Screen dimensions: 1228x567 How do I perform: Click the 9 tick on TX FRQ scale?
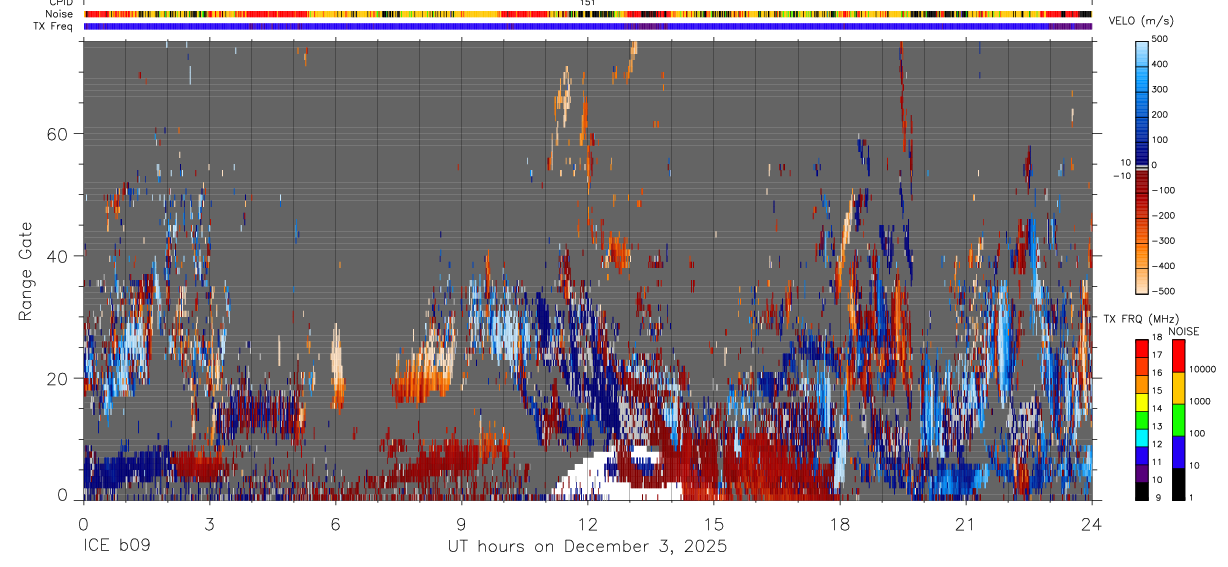tap(1158, 497)
